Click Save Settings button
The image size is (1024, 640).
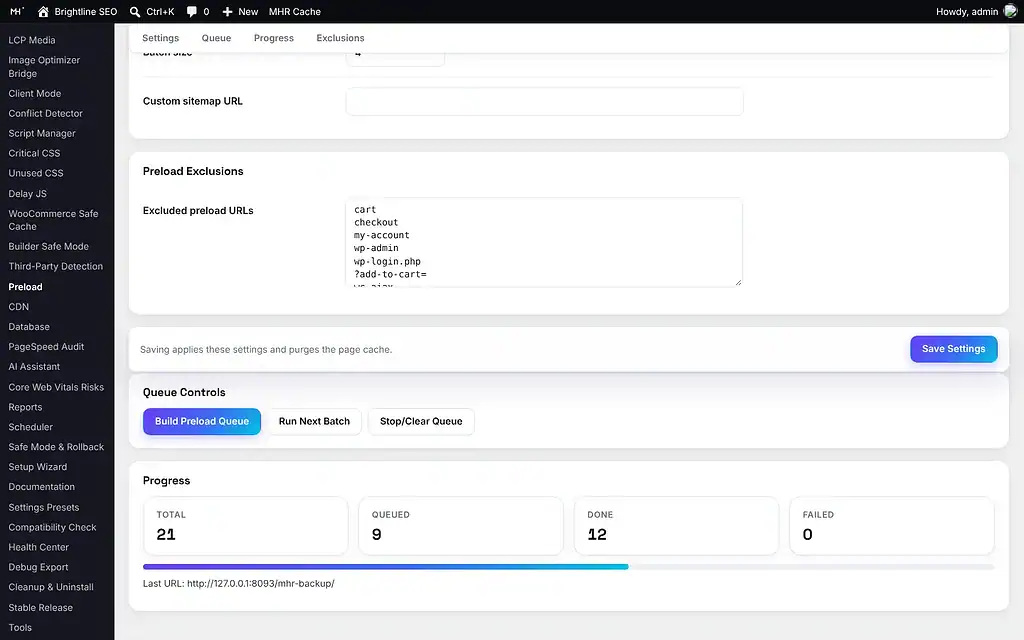tap(953, 349)
